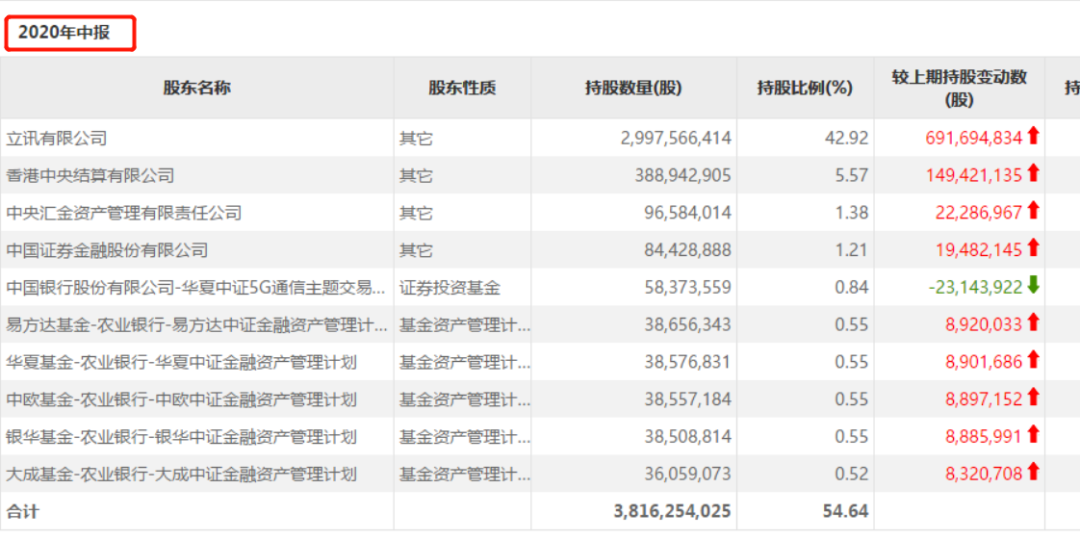The image size is (1080, 540).
Task: Click the up arrow next to 8,901,686
Action: (1032, 360)
